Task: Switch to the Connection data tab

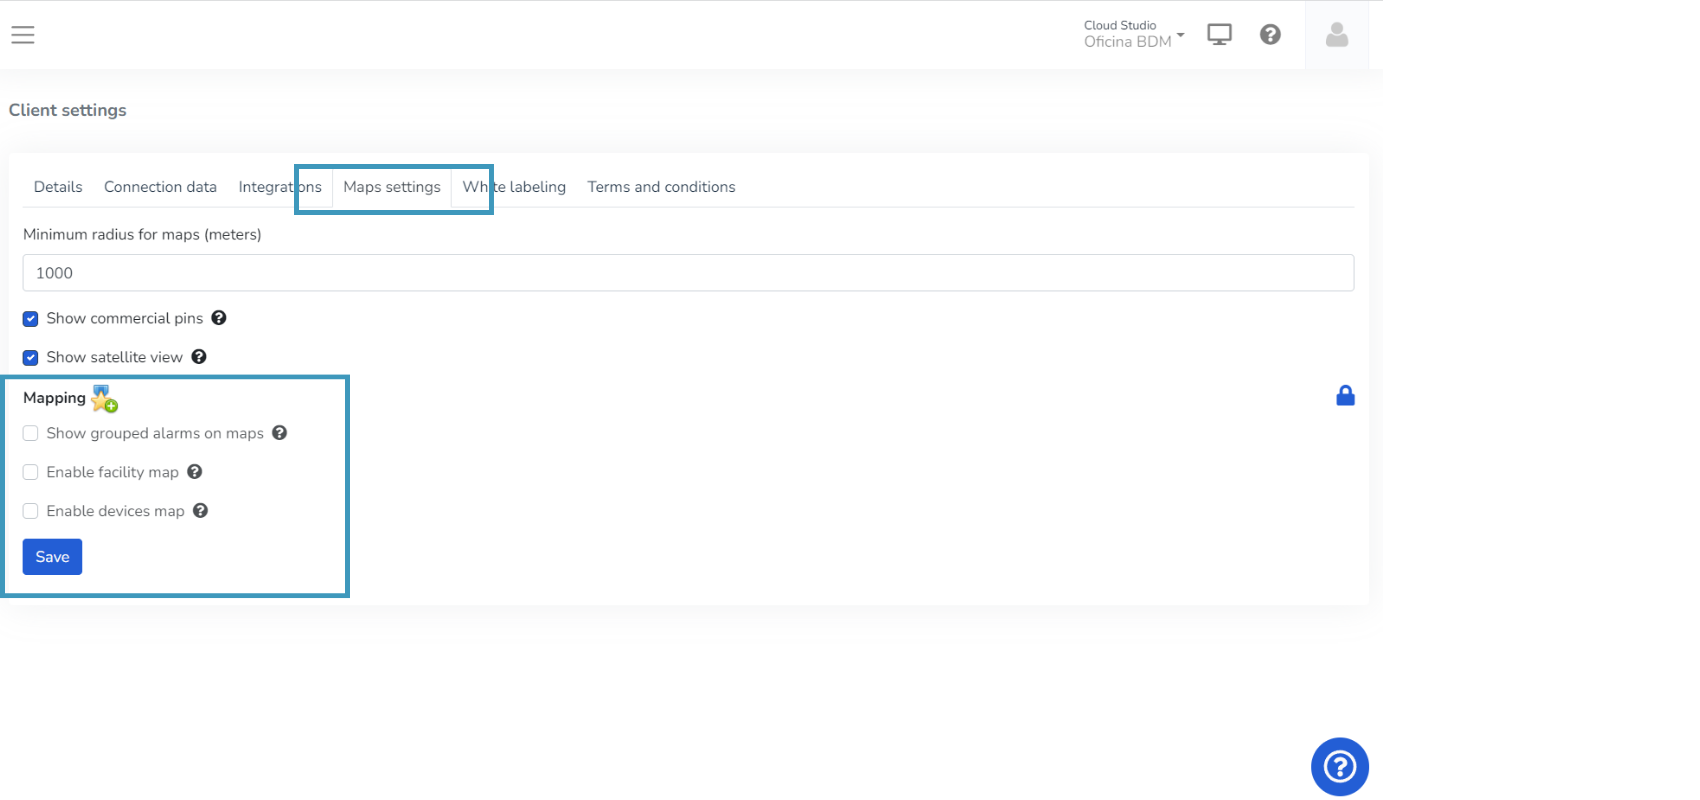Action: click(160, 187)
